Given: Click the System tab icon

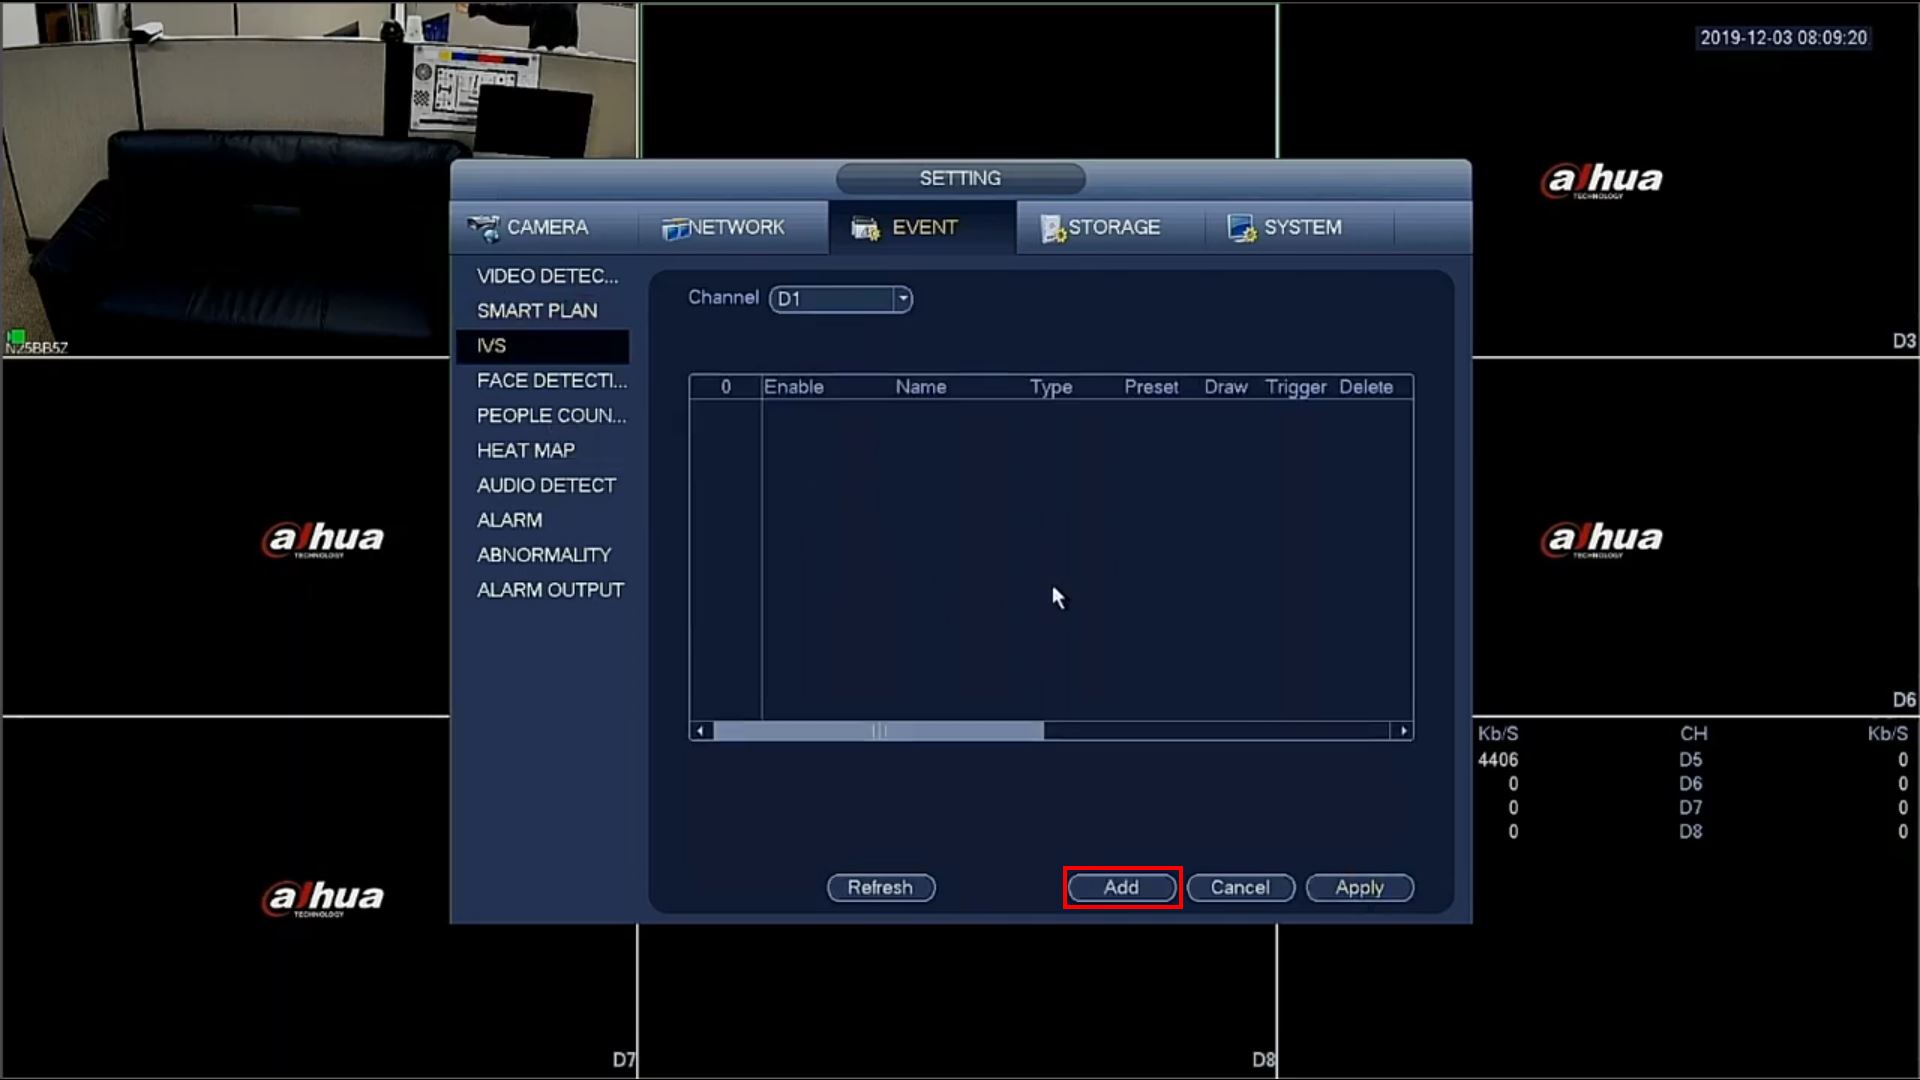Looking at the screenshot, I should point(1242,229).
